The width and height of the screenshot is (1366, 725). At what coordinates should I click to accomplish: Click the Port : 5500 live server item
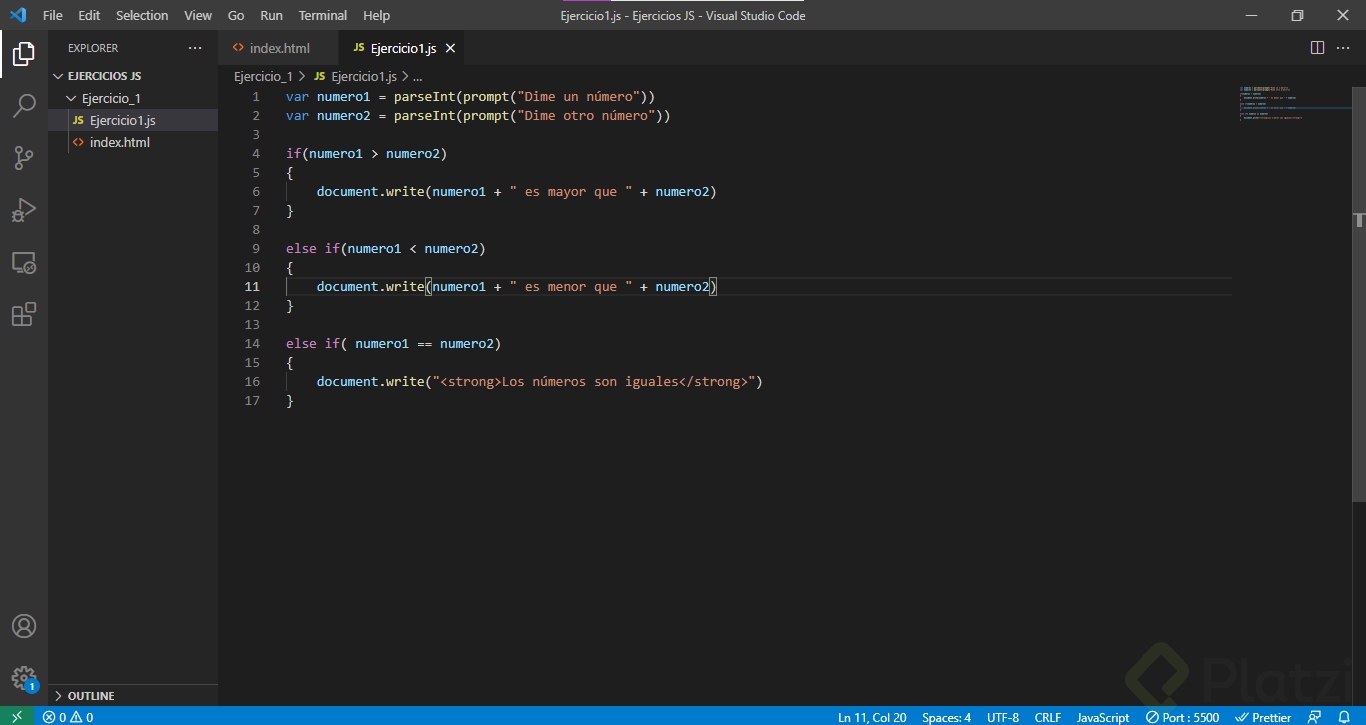[1182, 717]
